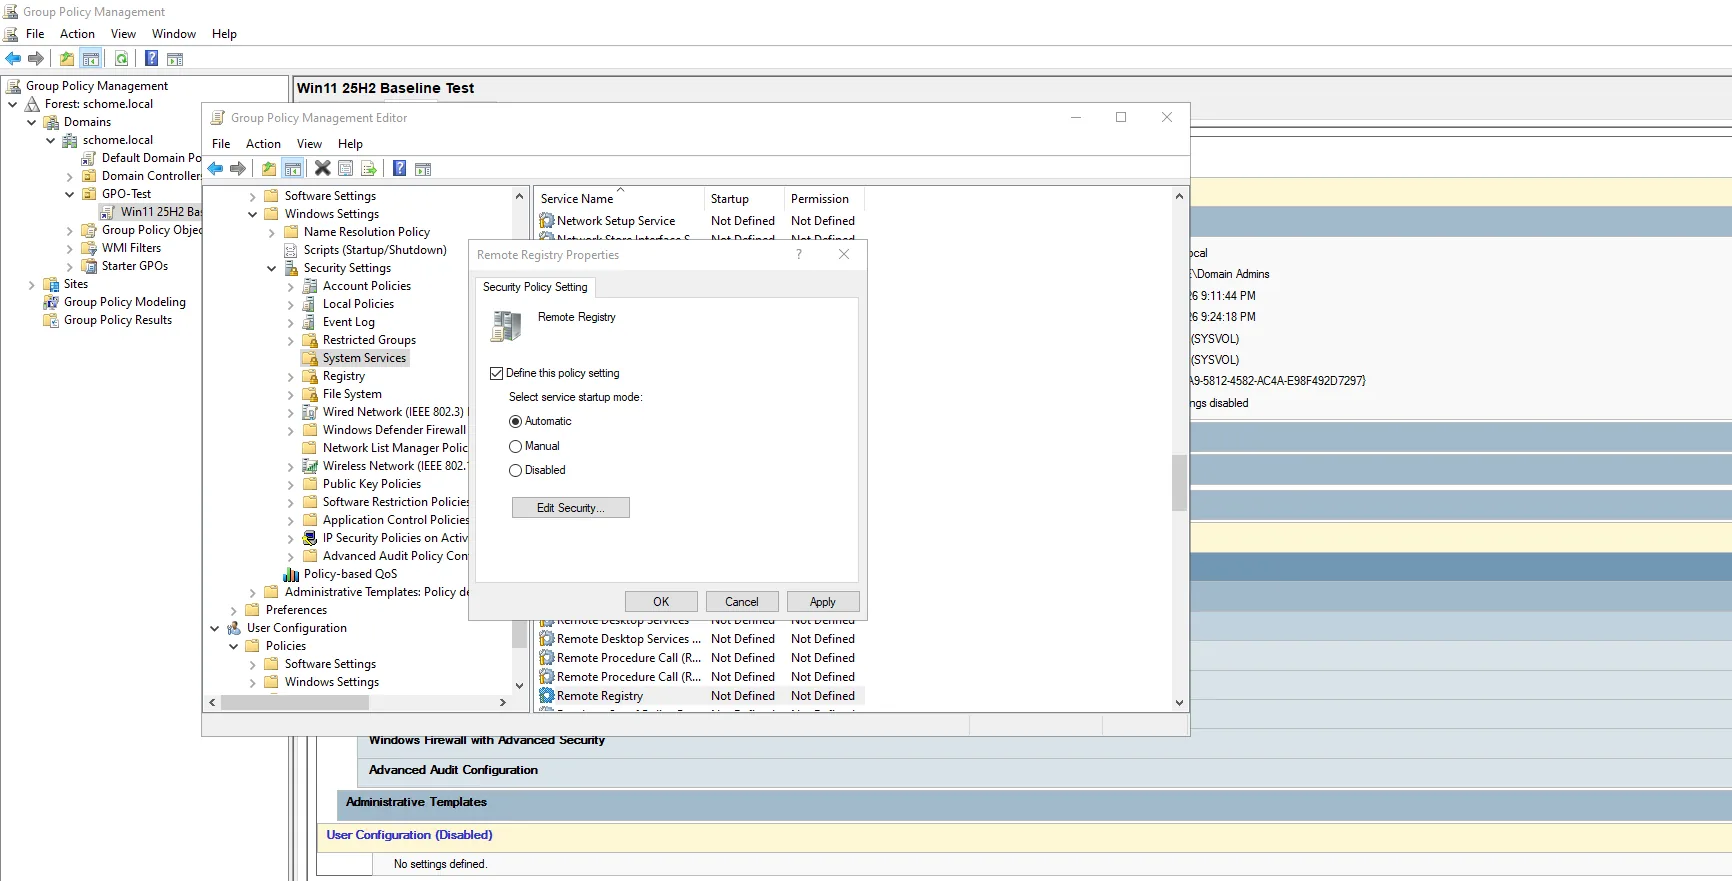The height and width of the screenshot is (881, 1732).
Task: Expand Sites node in Group Policy Management
Action: 32,284
